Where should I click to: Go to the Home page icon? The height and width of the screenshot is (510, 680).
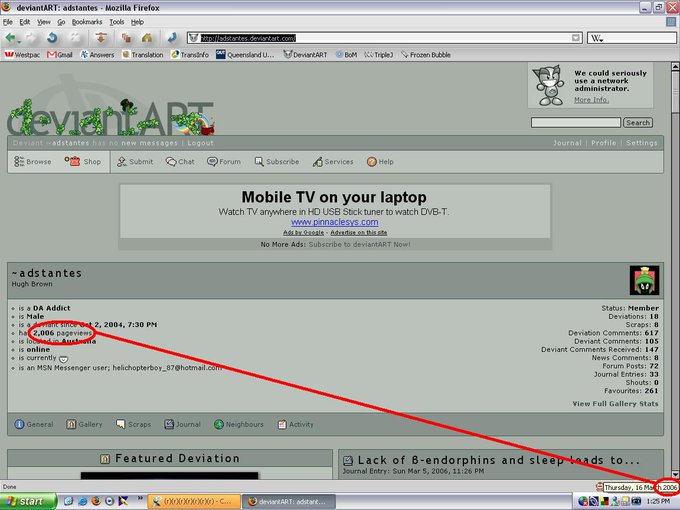pyautogui.click(x=147, y=38)
